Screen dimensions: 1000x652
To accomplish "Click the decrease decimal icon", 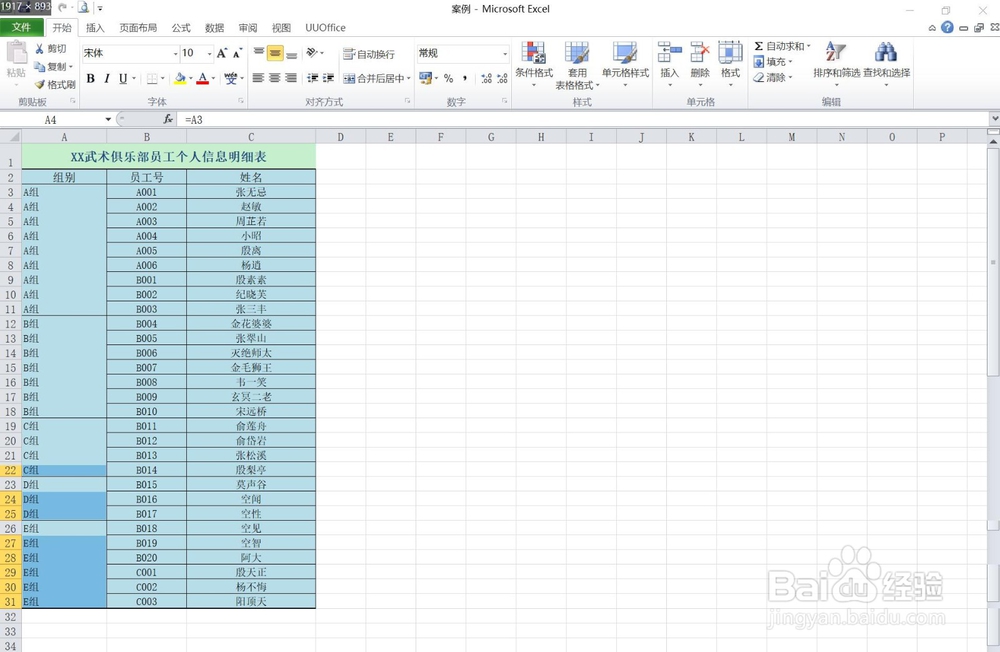I will click(x=503, y=78).
